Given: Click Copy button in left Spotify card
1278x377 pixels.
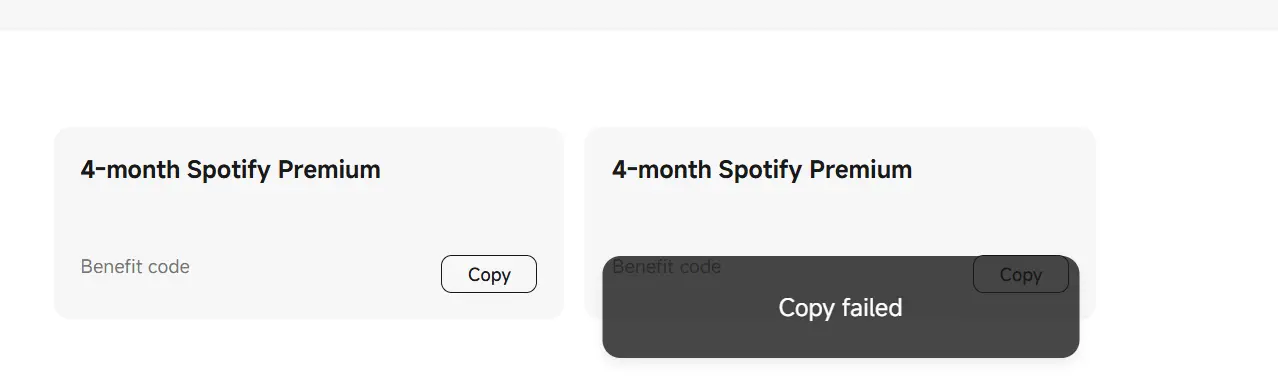Looking at the screenshot, I should coord(489,274).
